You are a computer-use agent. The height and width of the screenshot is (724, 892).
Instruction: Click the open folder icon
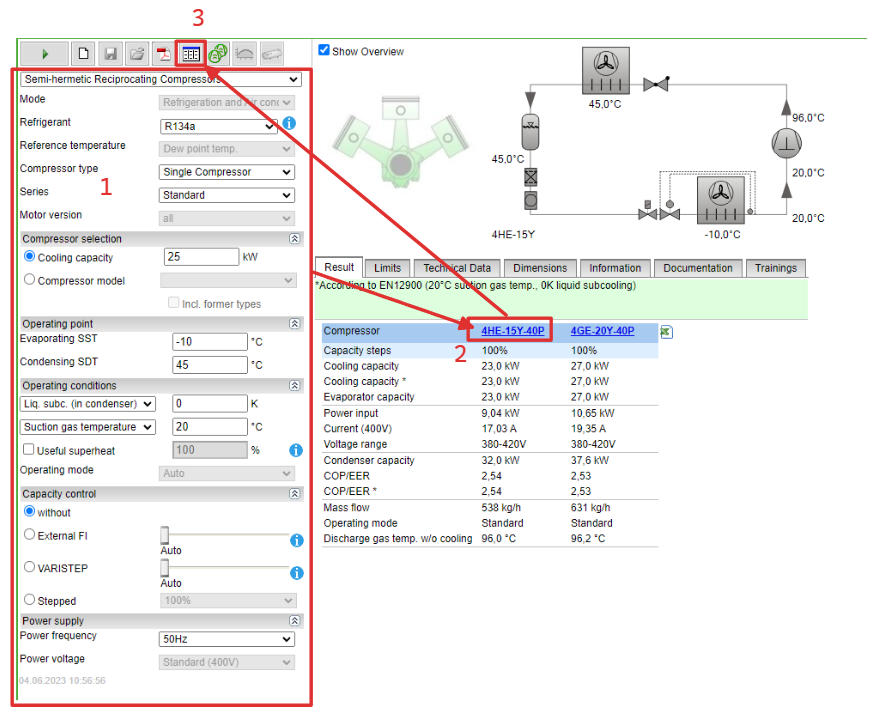tap(137, 54)
